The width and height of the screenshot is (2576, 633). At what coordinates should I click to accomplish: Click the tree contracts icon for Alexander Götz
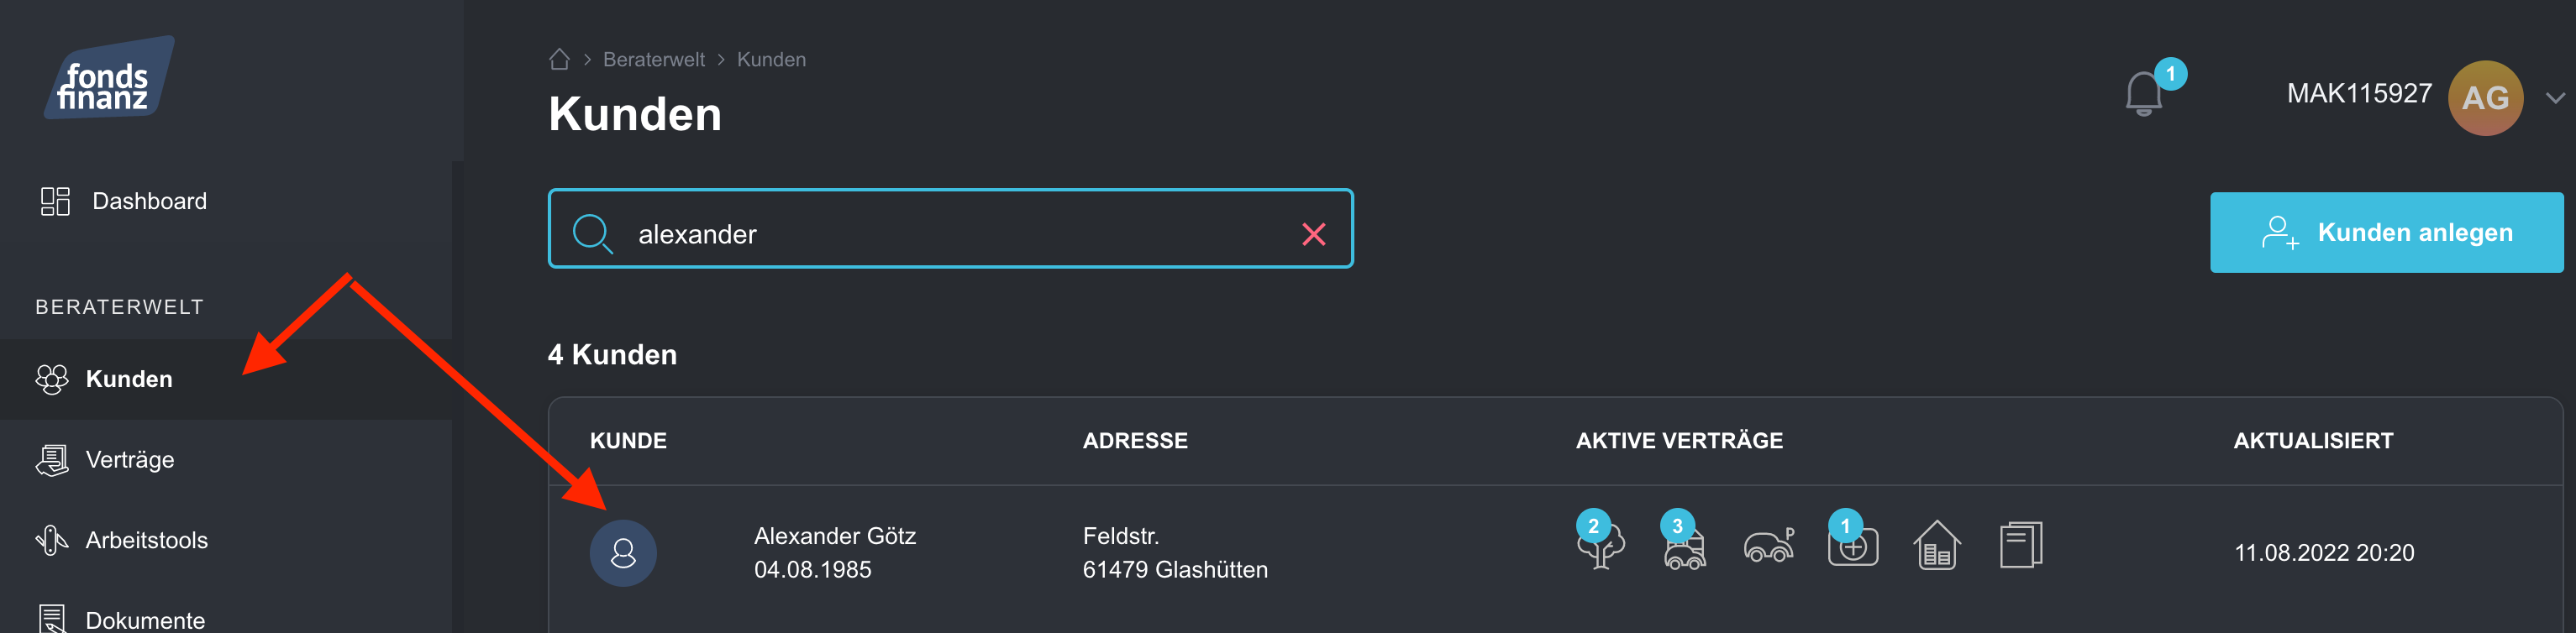pos(1600,546)
